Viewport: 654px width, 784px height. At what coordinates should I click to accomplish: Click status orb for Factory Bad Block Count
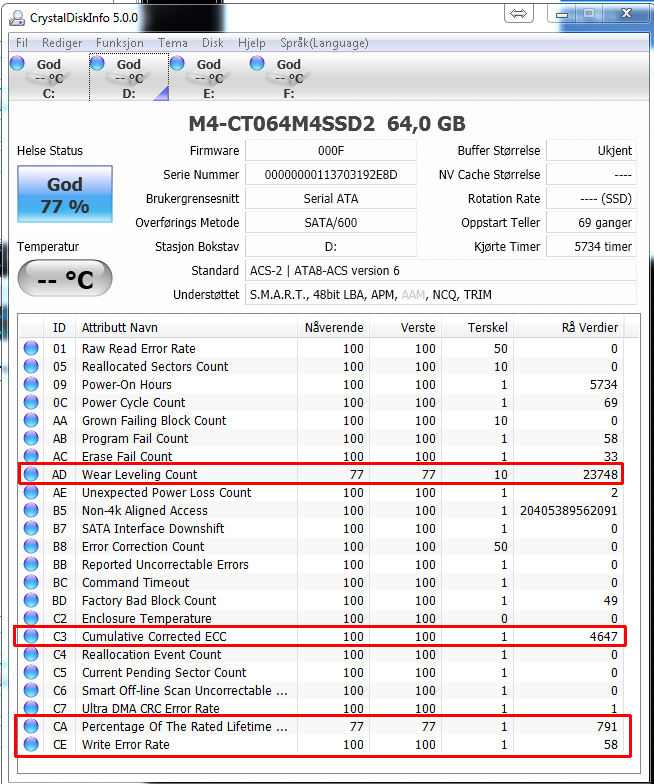click(31, 600)
